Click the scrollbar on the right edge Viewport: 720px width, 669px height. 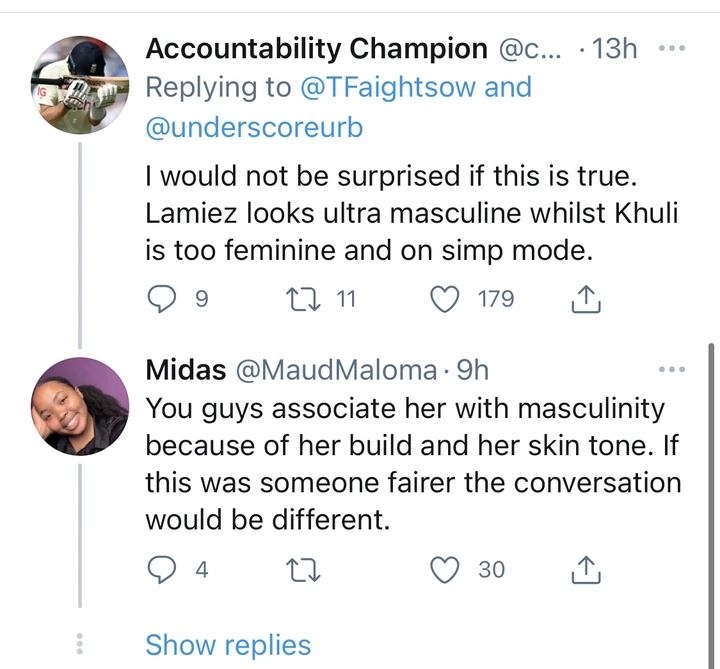(x=711, y=505)
